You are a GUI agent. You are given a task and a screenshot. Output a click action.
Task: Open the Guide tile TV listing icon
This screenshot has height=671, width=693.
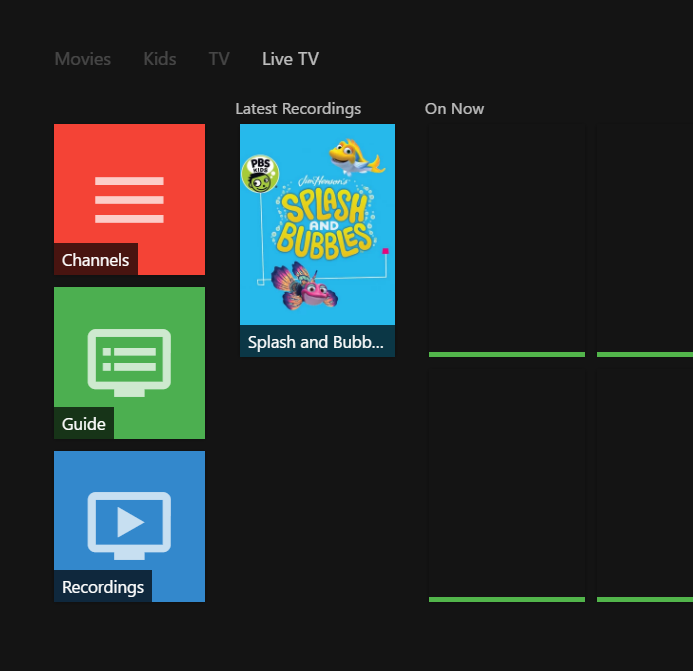(129, 362)
